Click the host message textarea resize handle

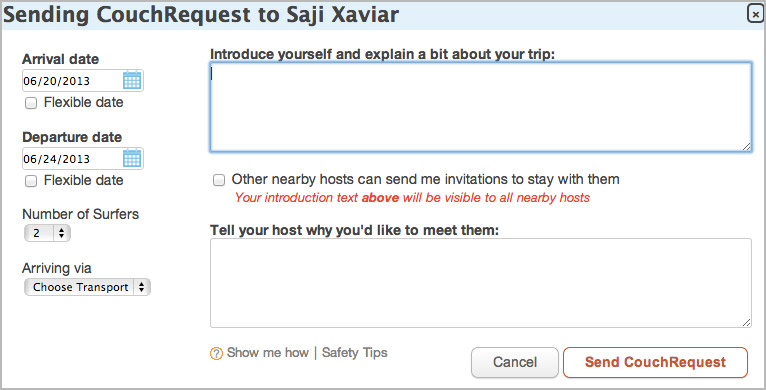747,323
